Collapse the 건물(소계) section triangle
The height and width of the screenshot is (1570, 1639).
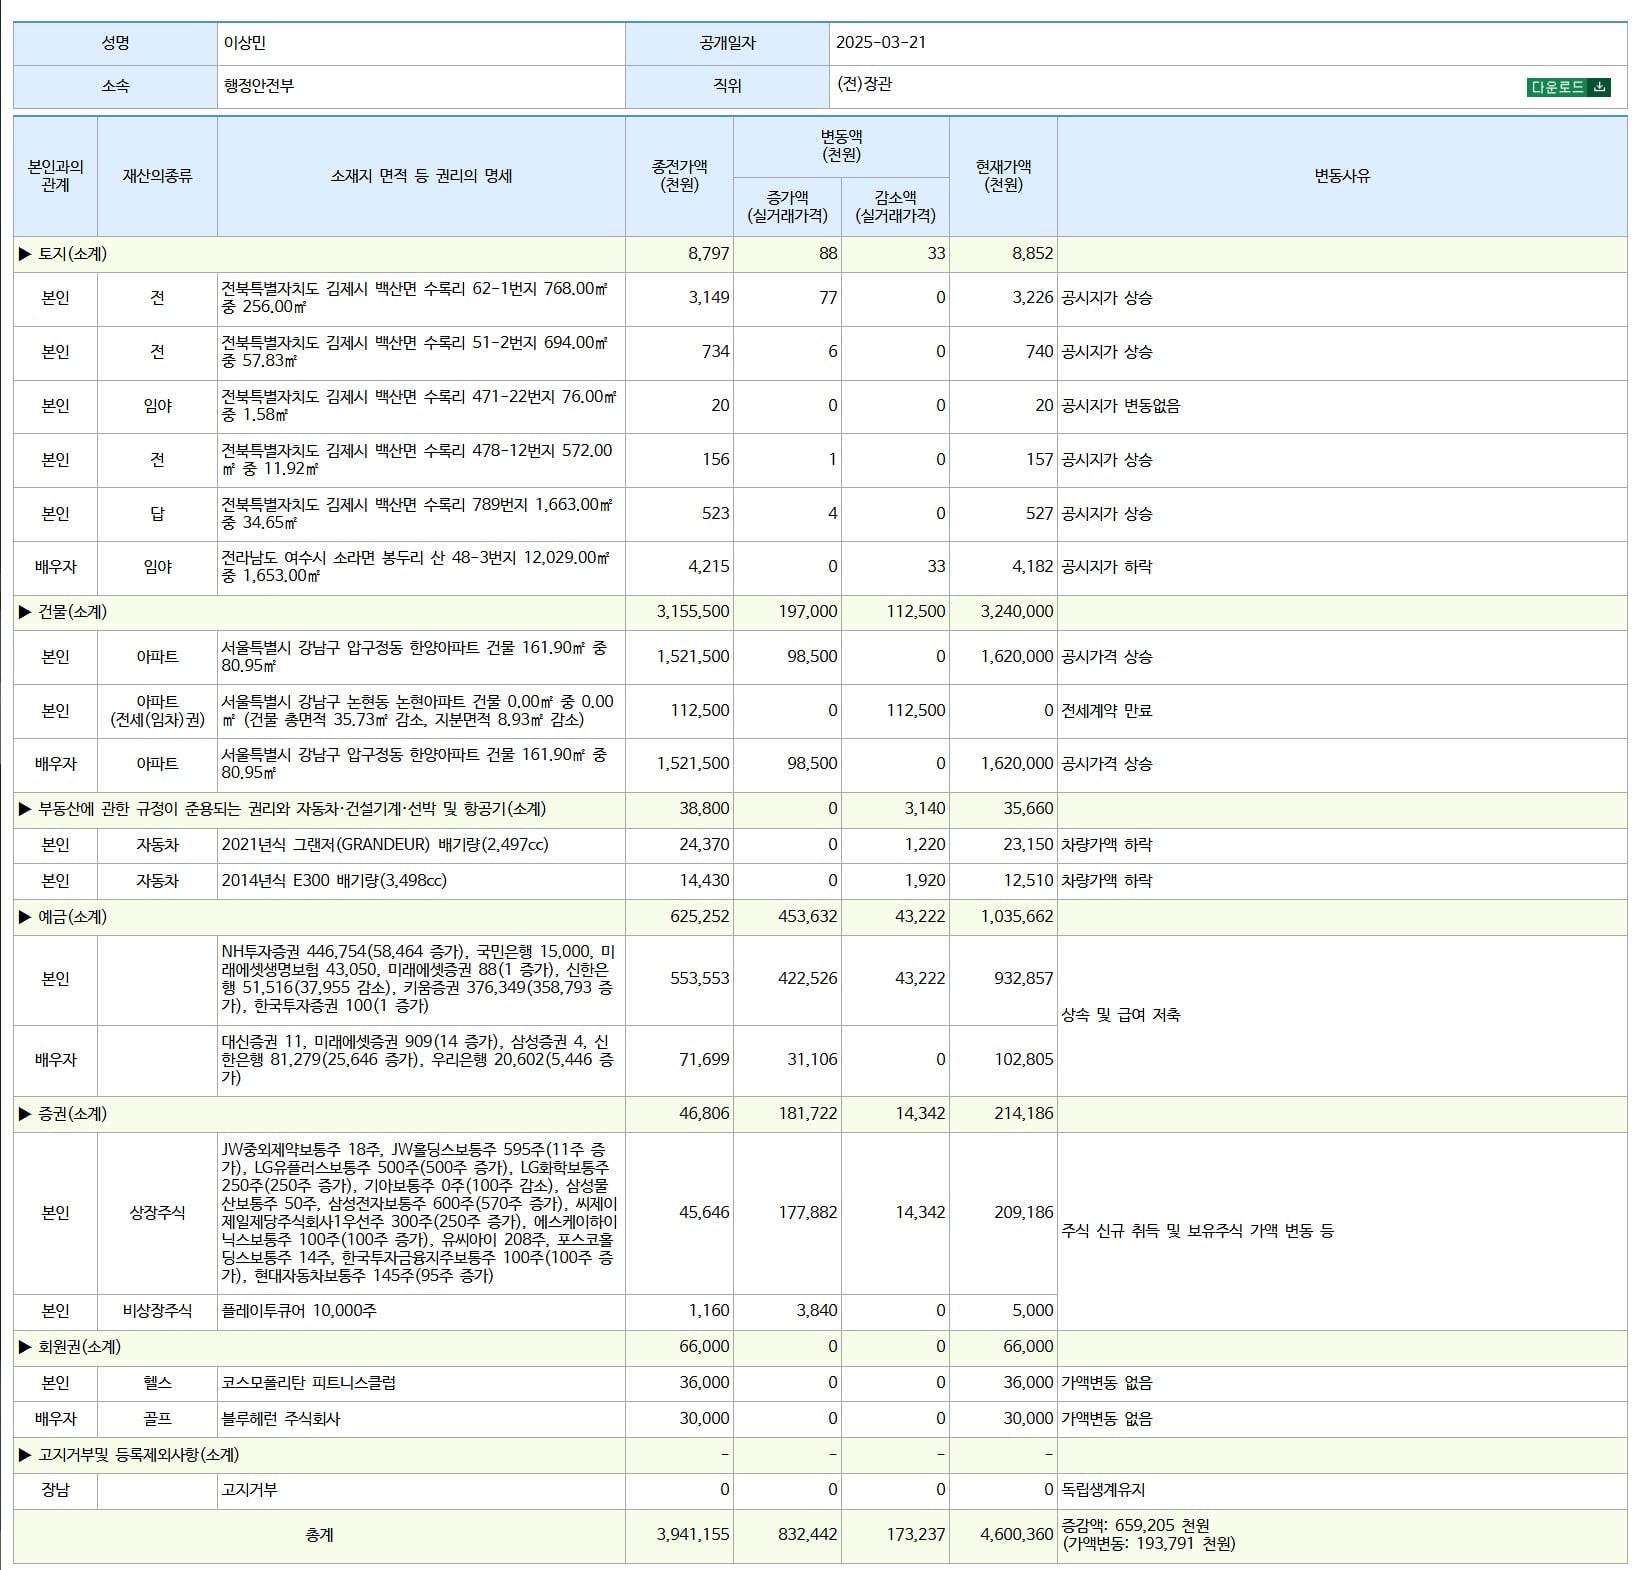(25, 612)
